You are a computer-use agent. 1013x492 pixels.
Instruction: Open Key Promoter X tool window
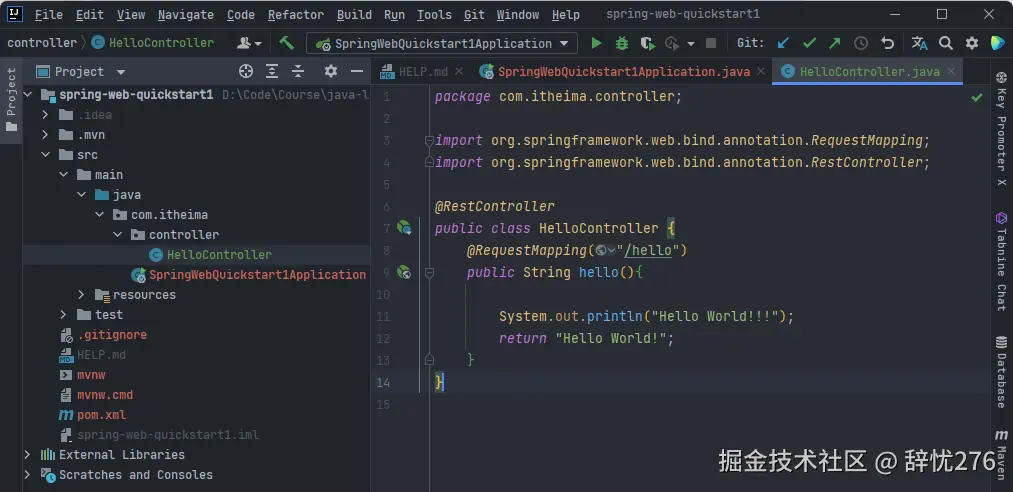[x=1001, y=128]
